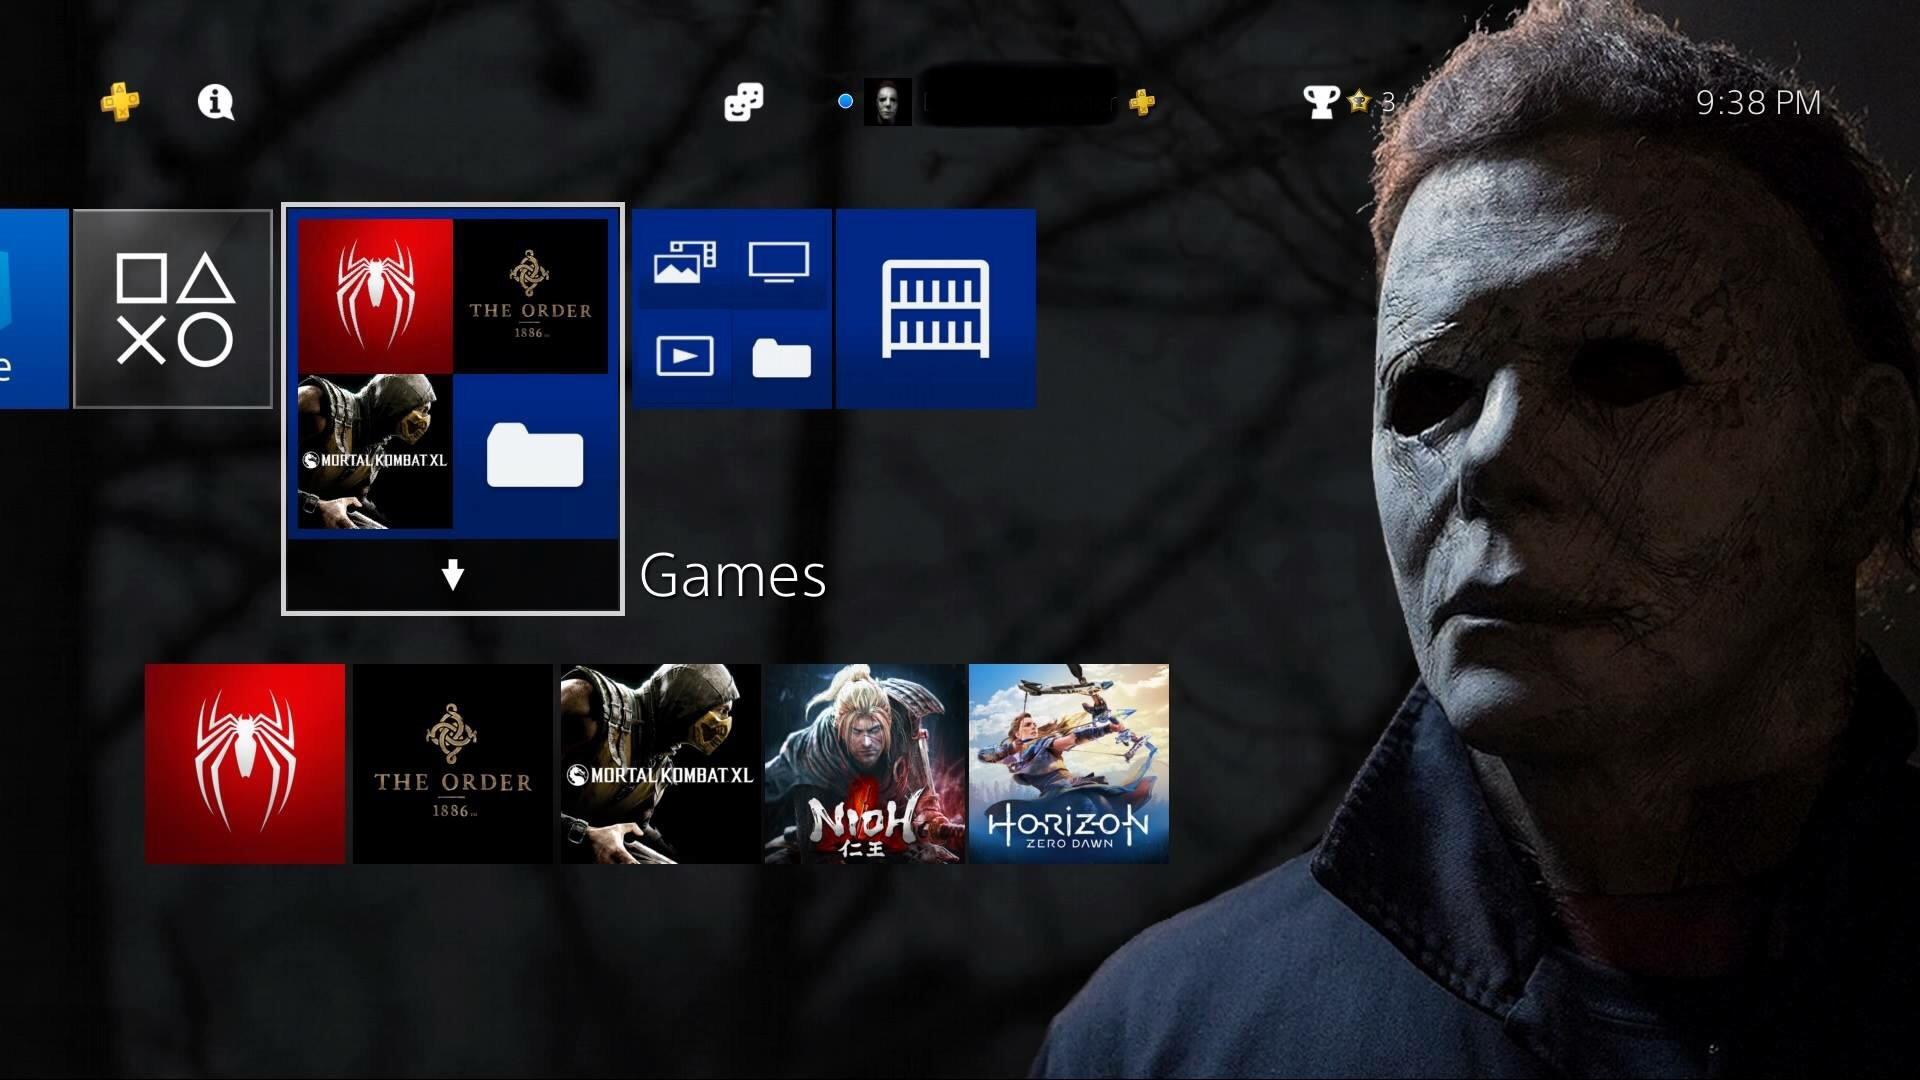Select the What's New information icon
Screen dimensions: 1920x1080
click(x=214, y=102)
